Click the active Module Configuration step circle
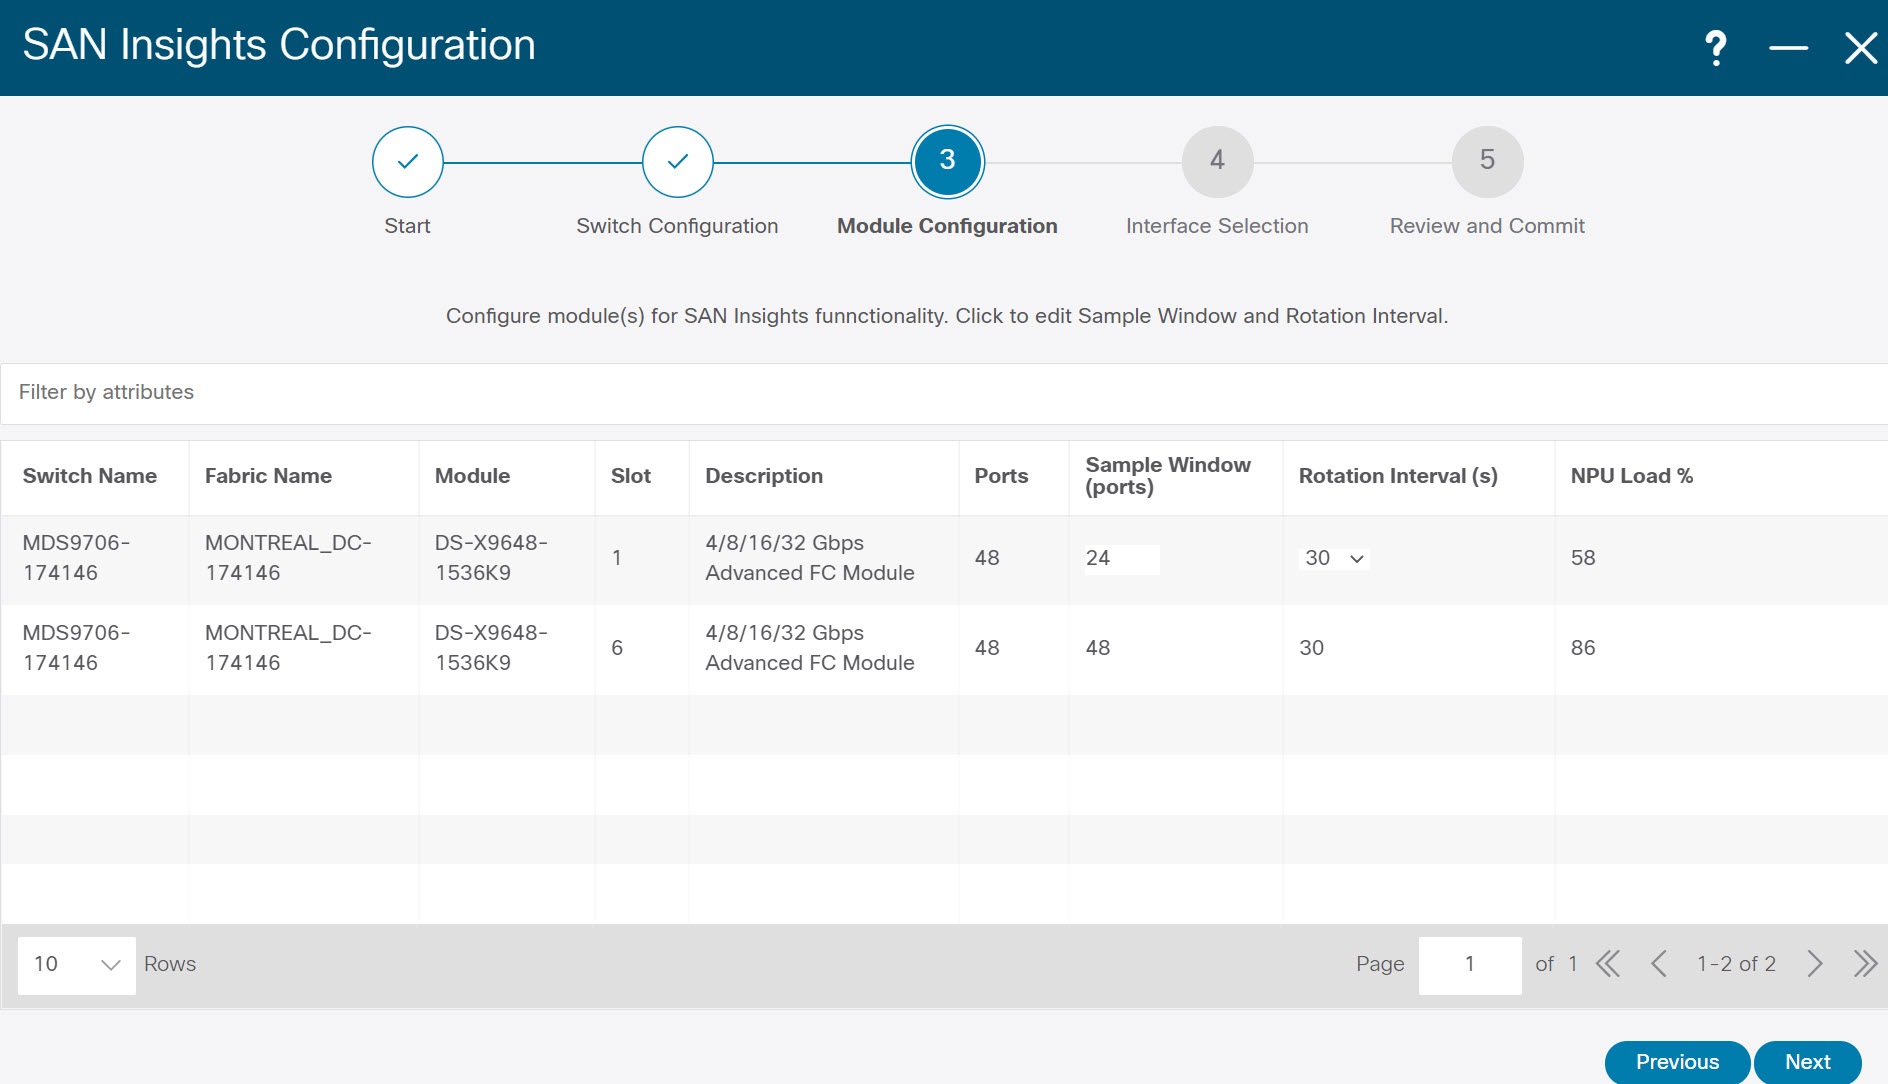This screenshot has height=1084, width=1888. point(946,161)
